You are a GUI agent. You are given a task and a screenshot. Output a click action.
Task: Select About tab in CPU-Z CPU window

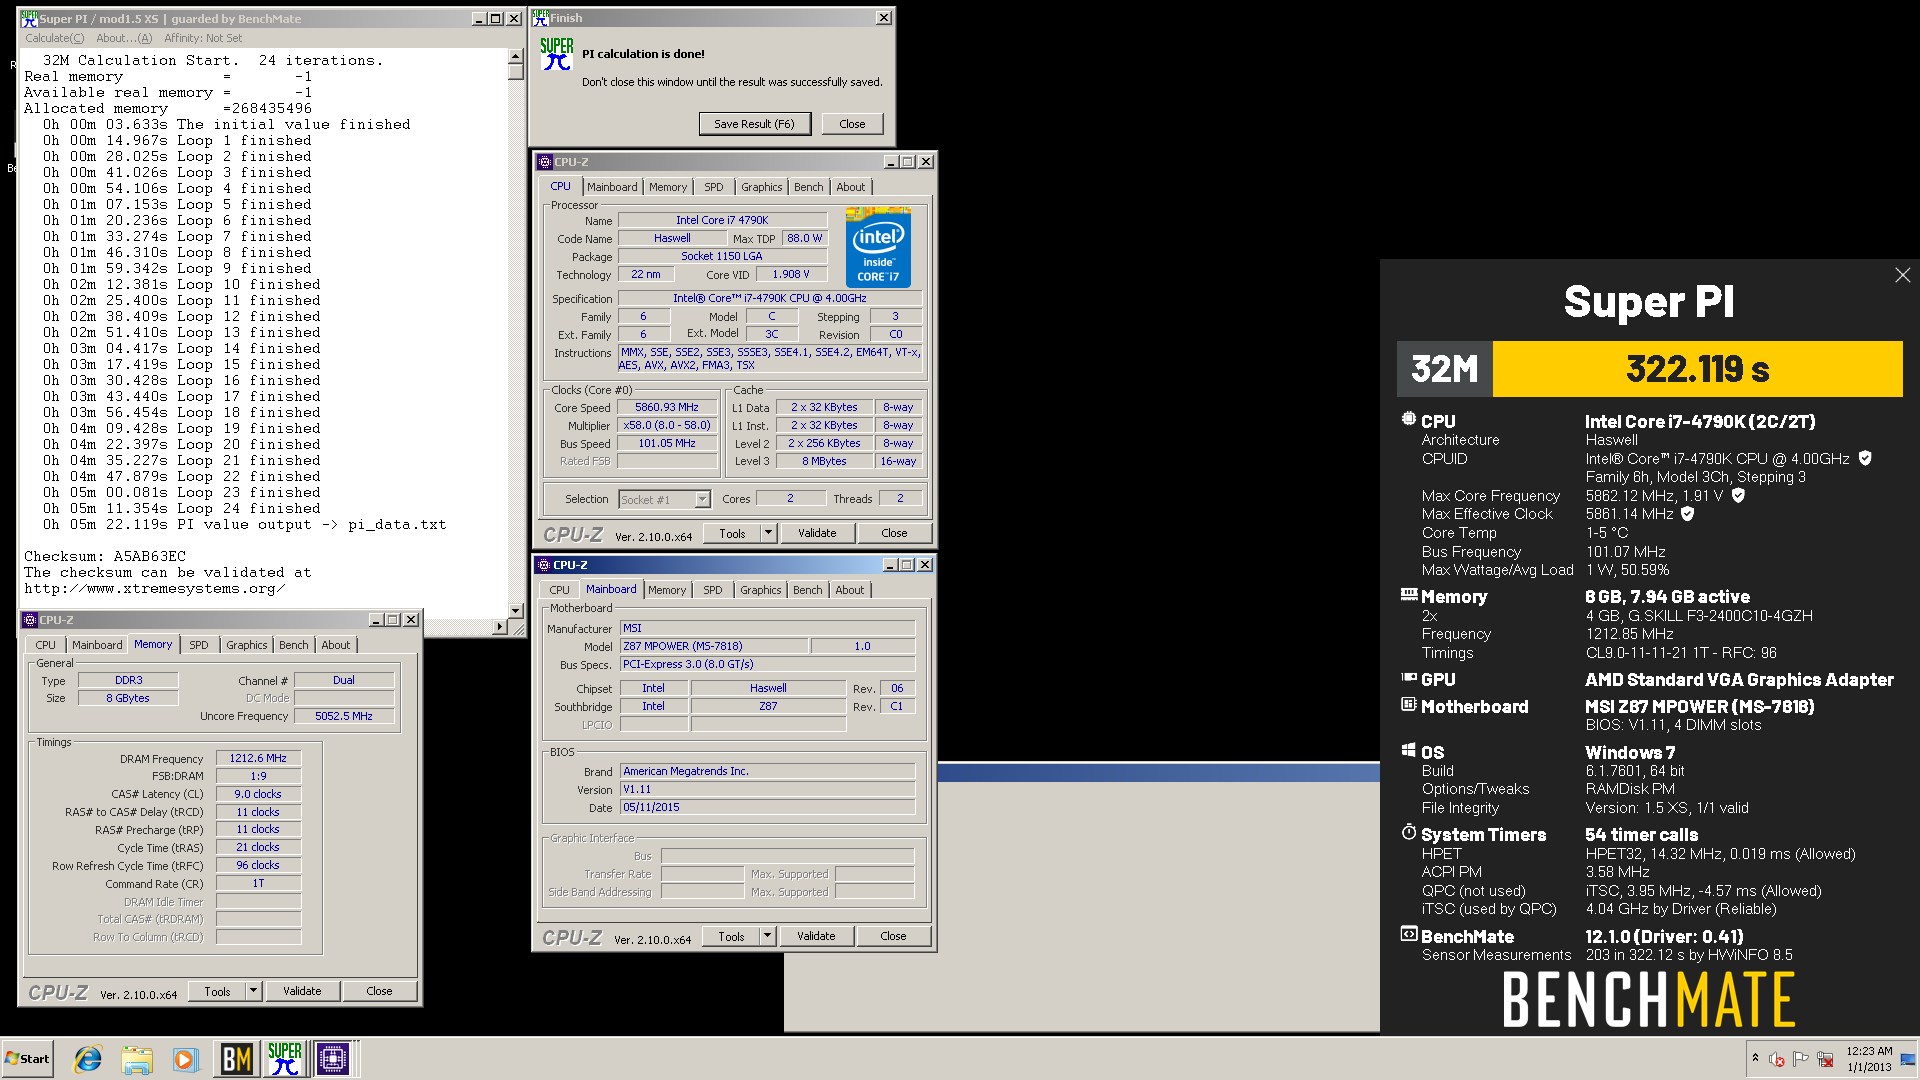[851, 187]
